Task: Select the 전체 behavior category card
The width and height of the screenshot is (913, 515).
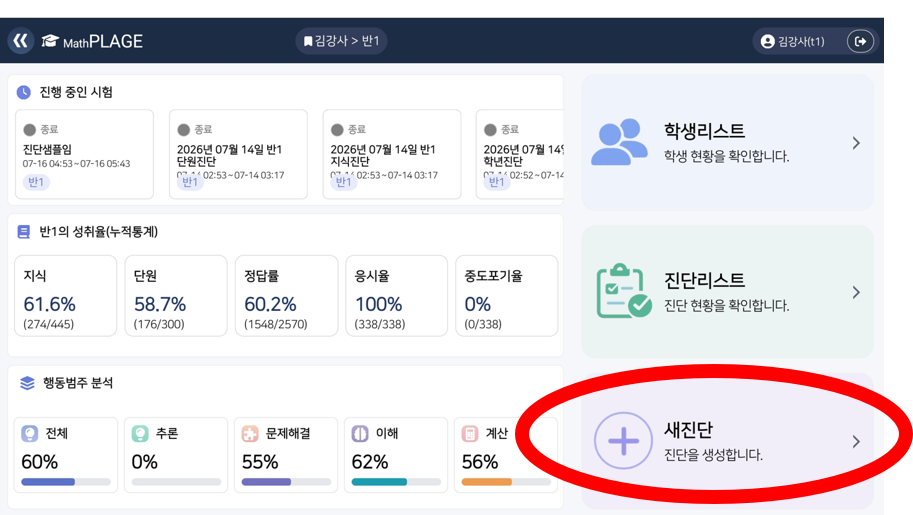Action: coord(66,454)
